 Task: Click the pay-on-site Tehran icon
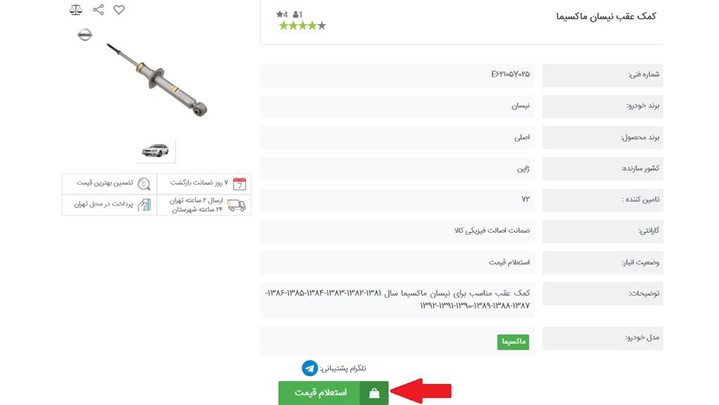click(x=144, y=205)
